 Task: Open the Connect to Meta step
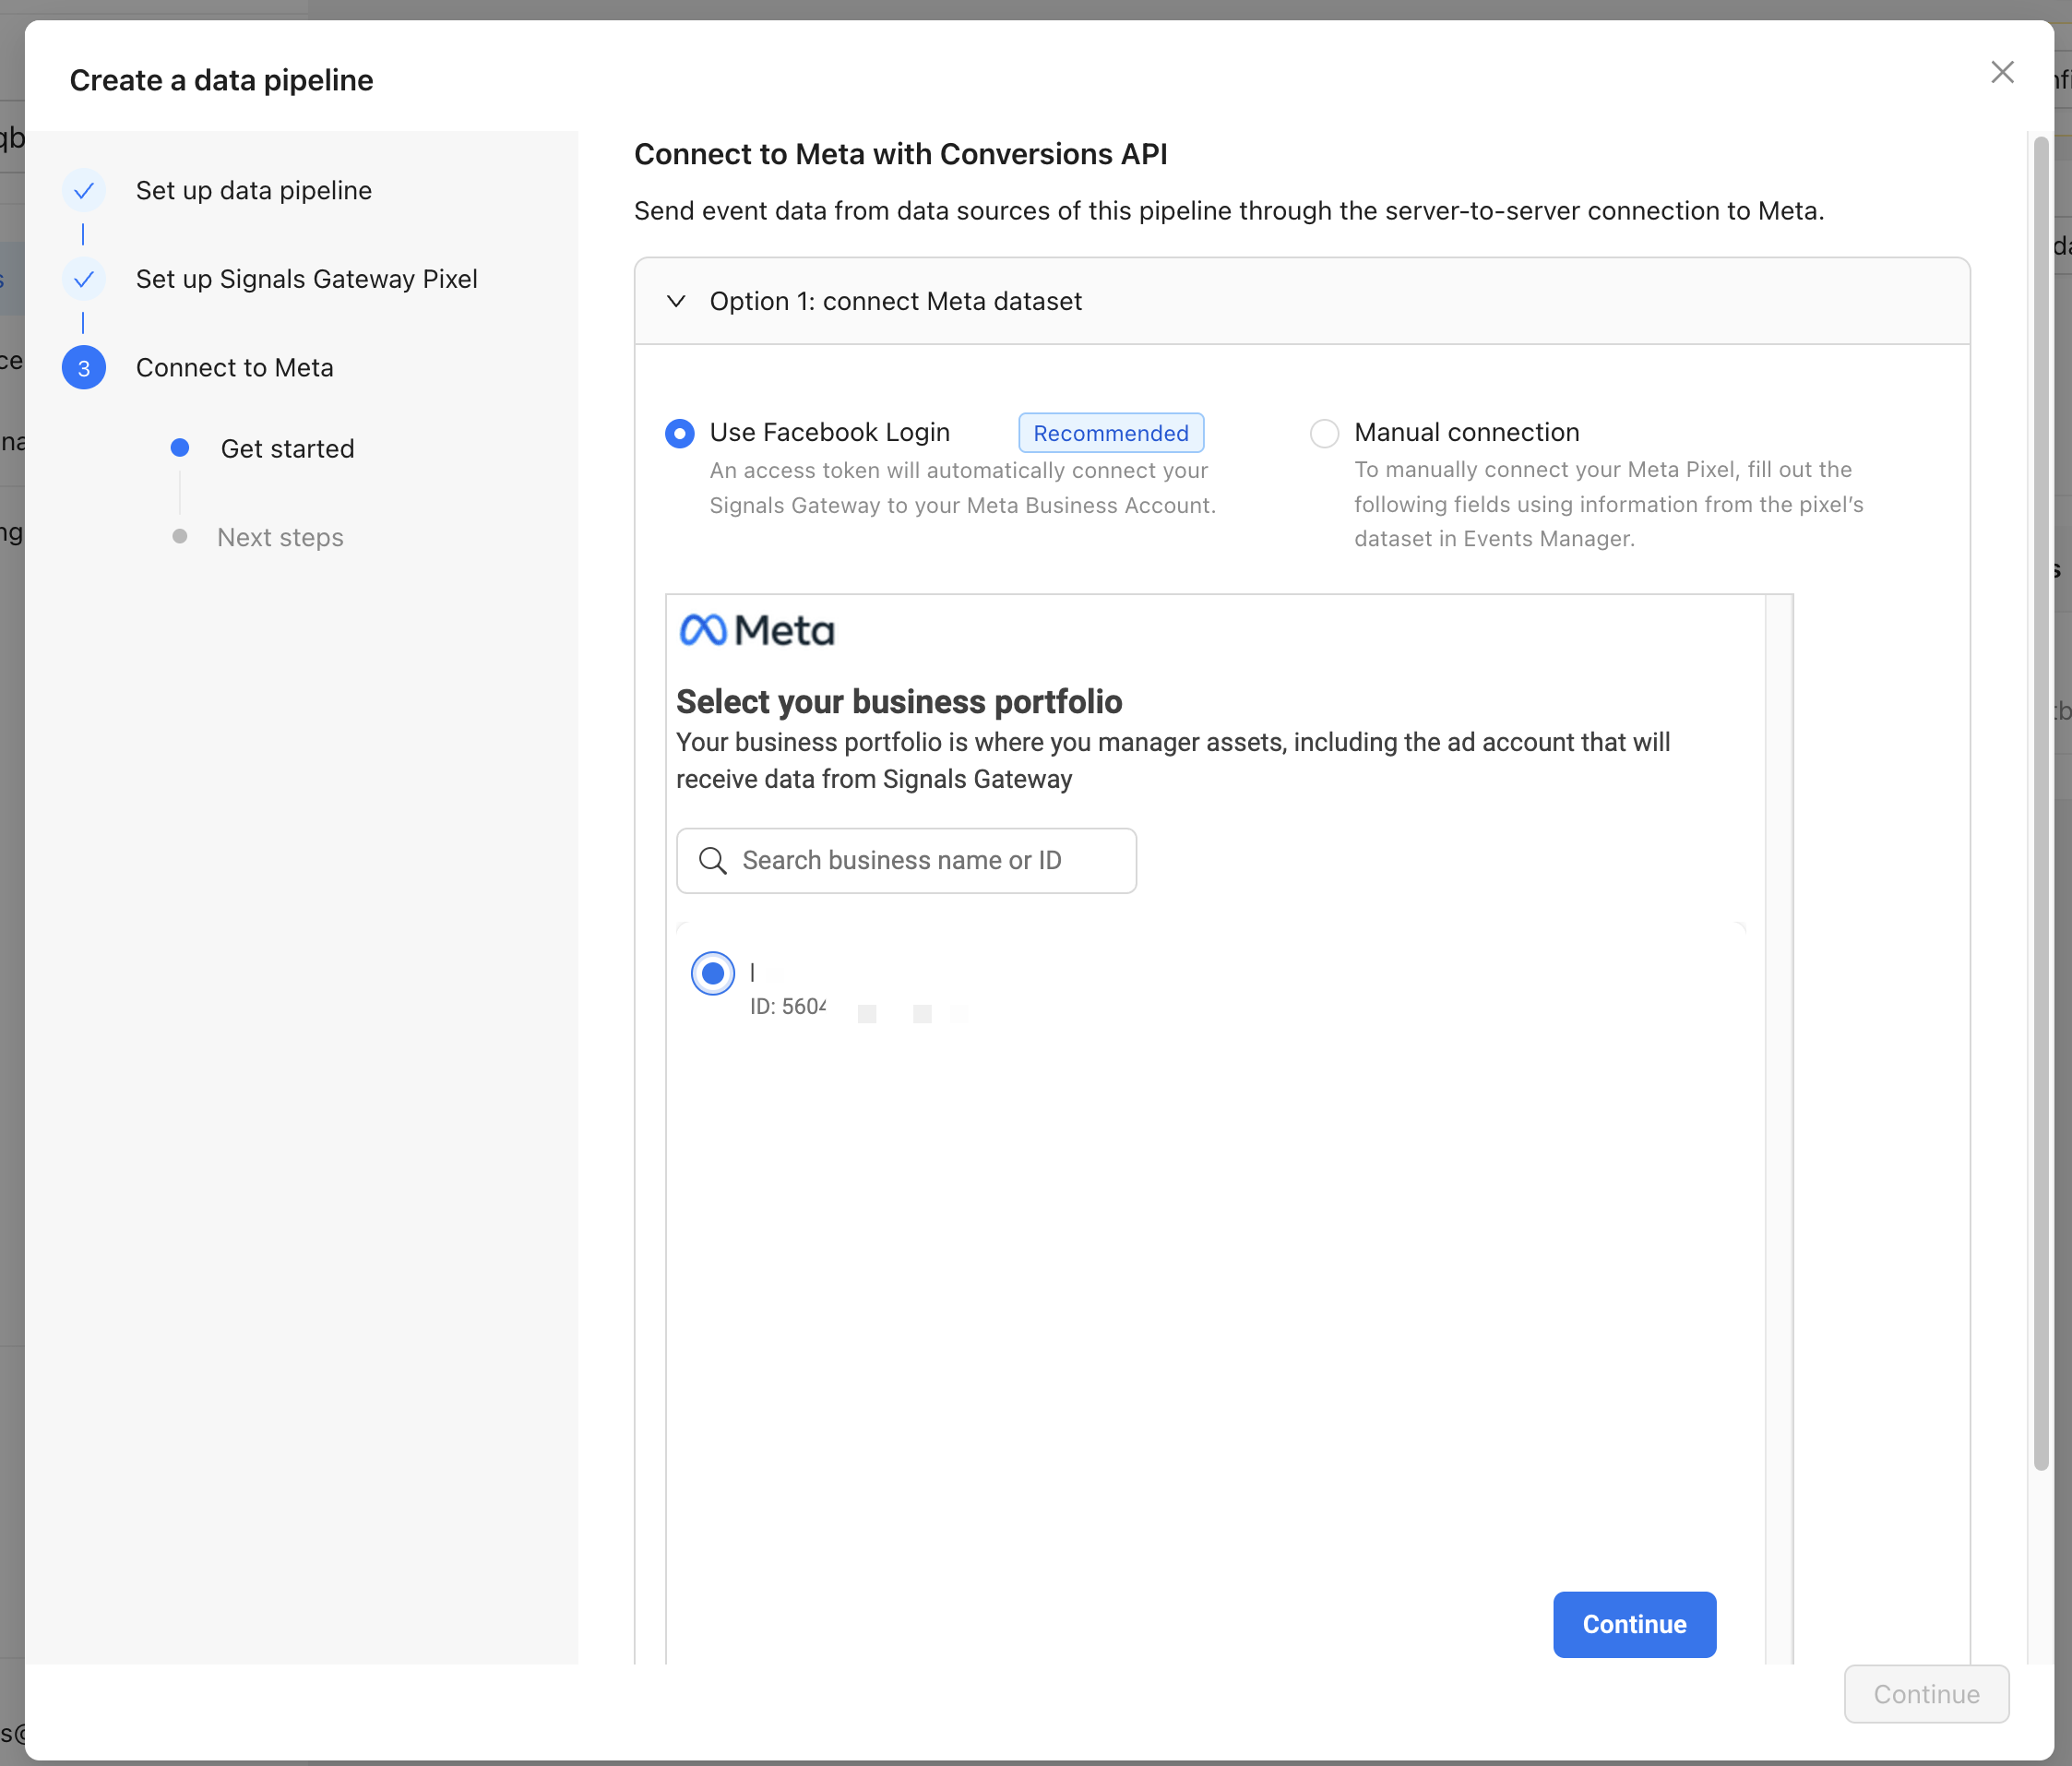[234, 368]
